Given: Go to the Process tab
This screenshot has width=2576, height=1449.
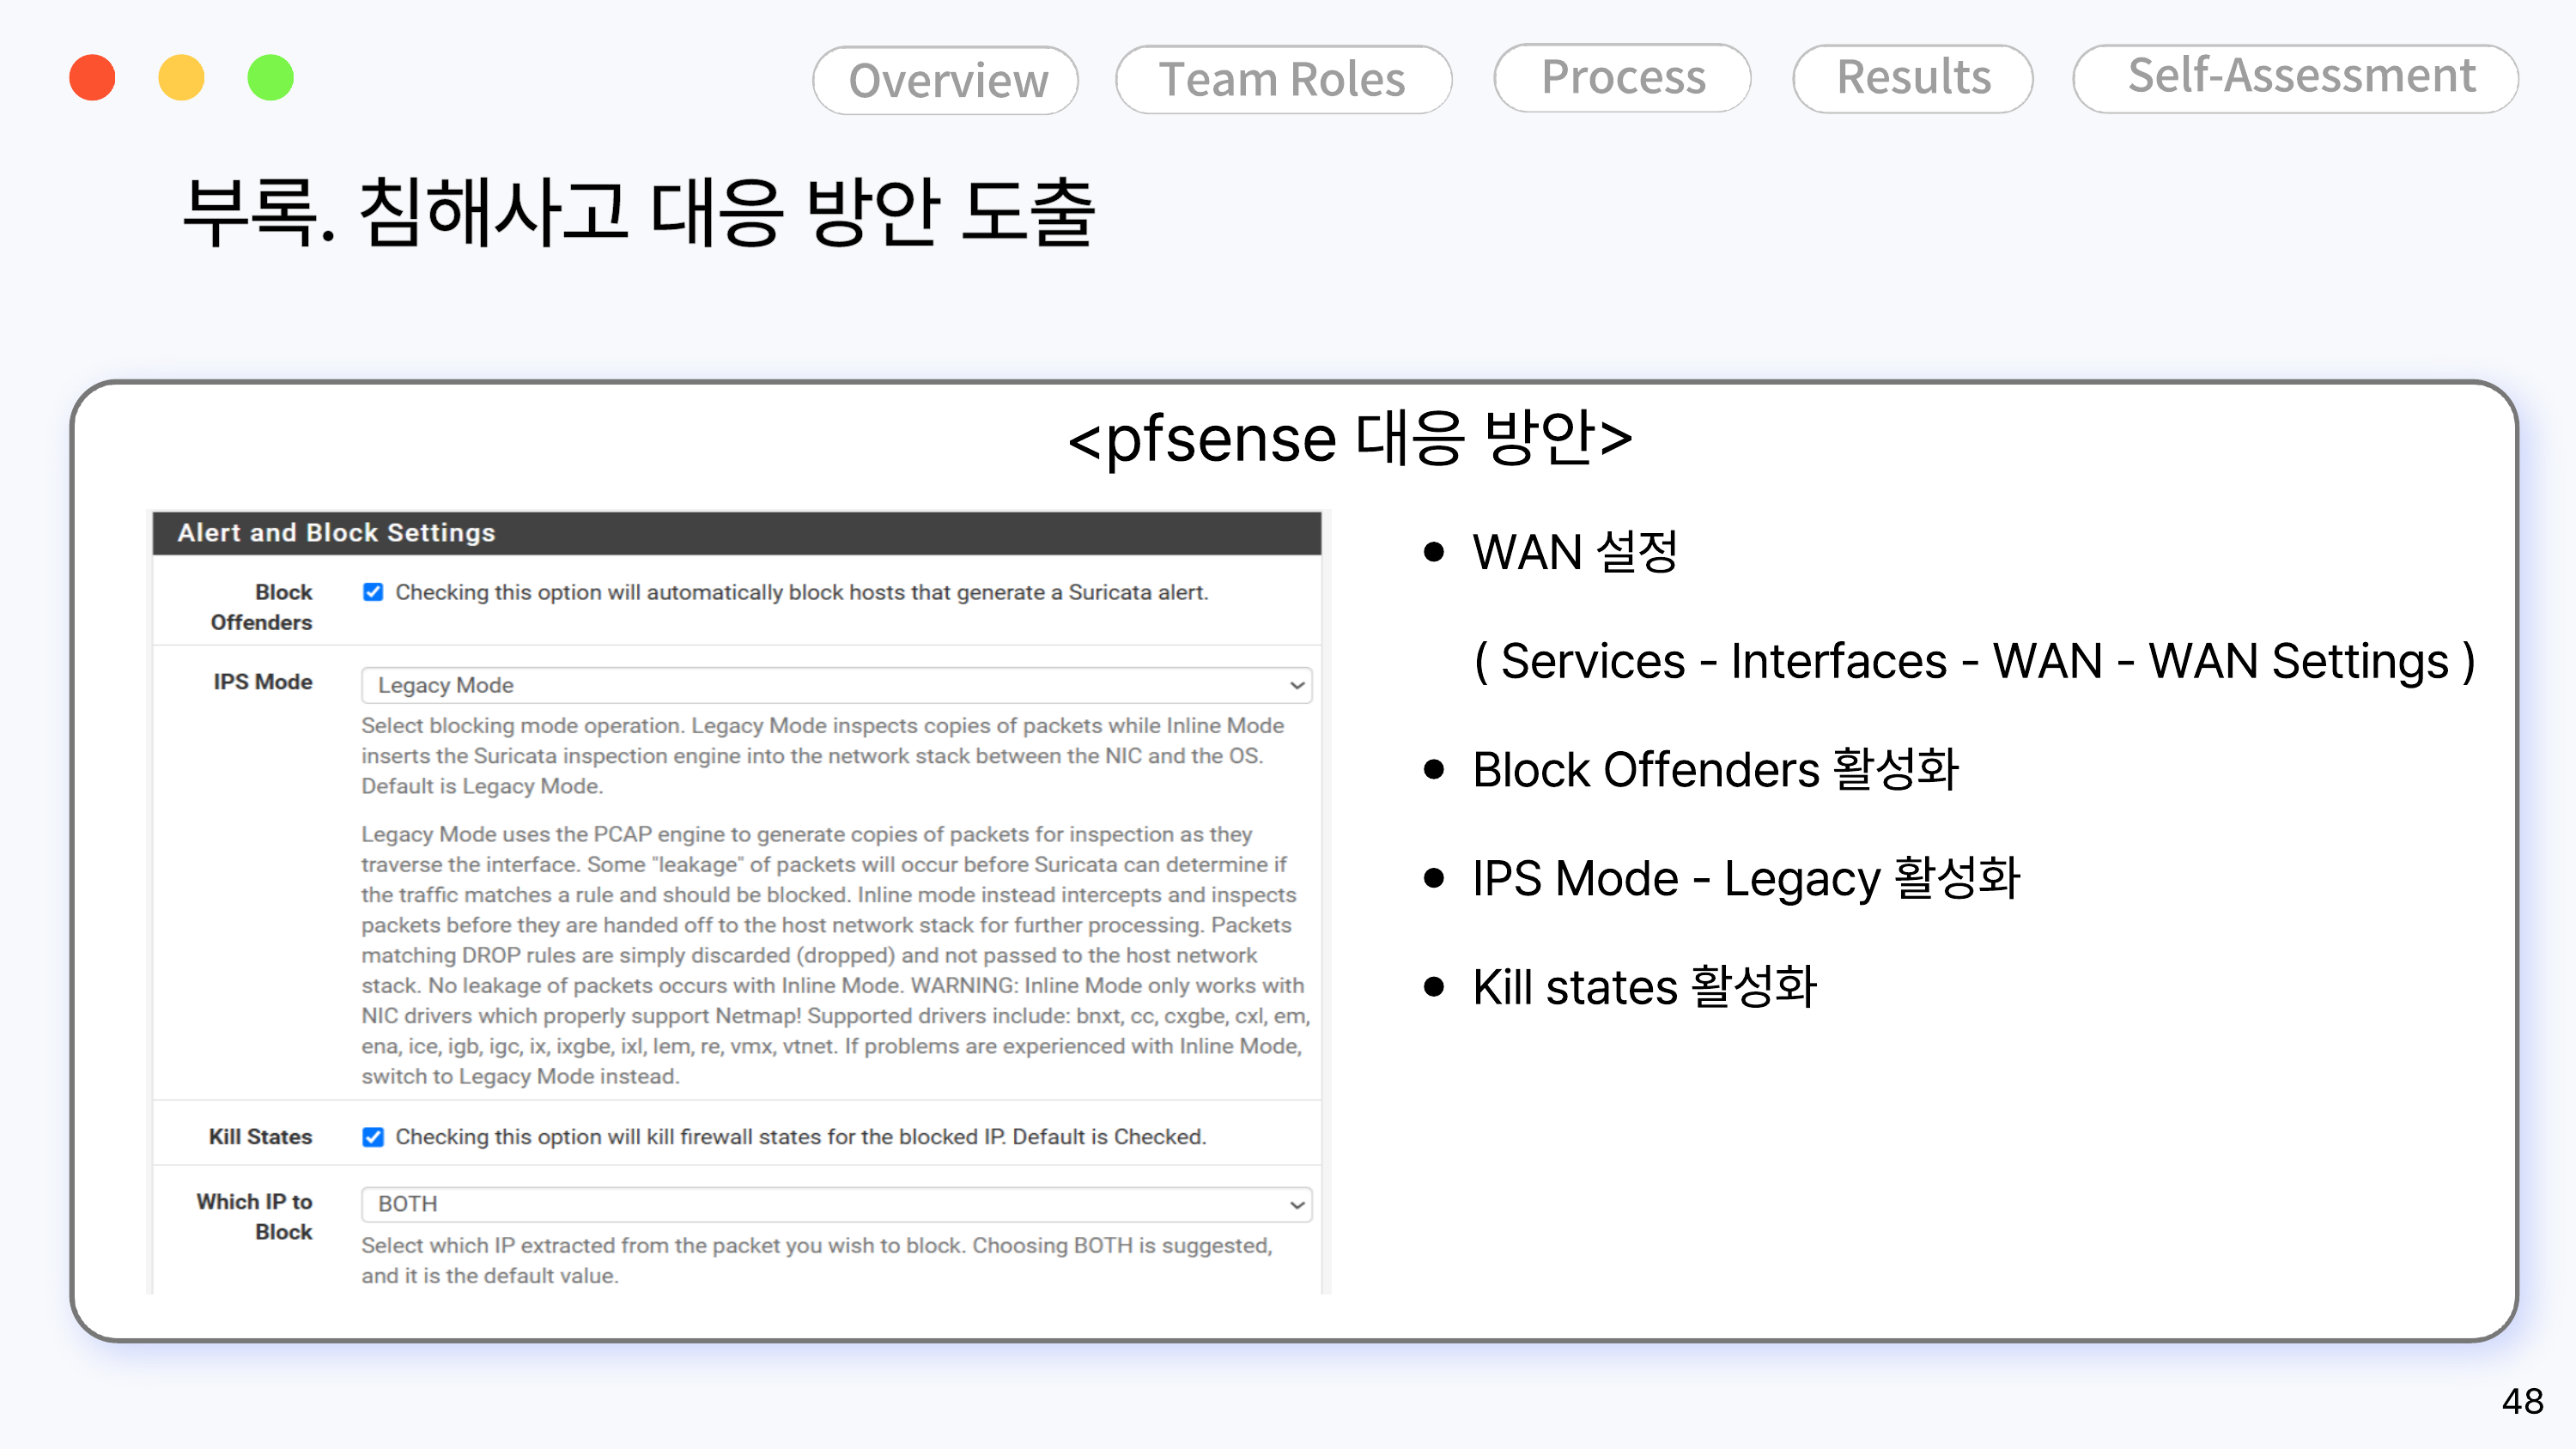Looking at the screenshot, I should (x=1622, y=77).
